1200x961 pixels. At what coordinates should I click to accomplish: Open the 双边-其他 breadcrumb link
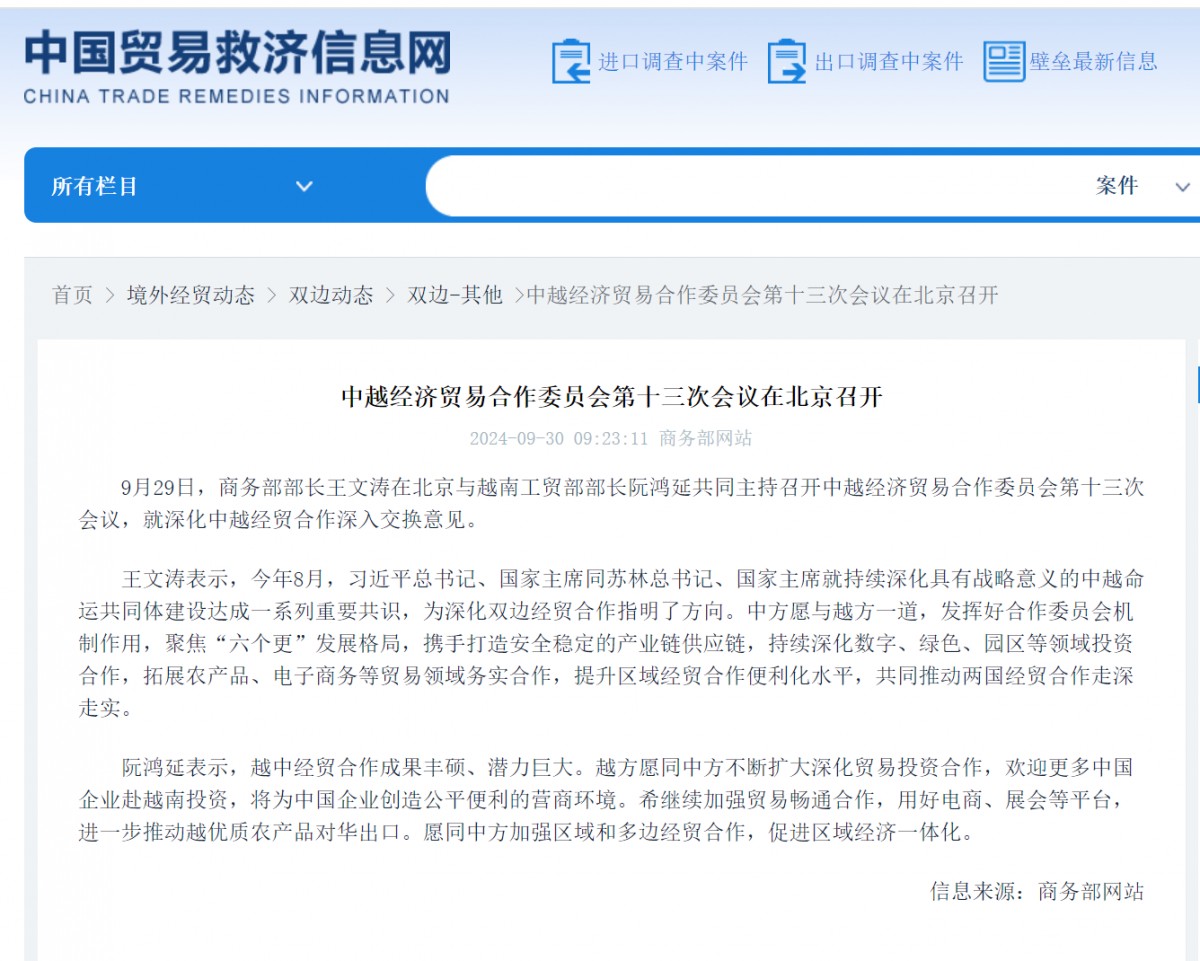click(455, 295)
